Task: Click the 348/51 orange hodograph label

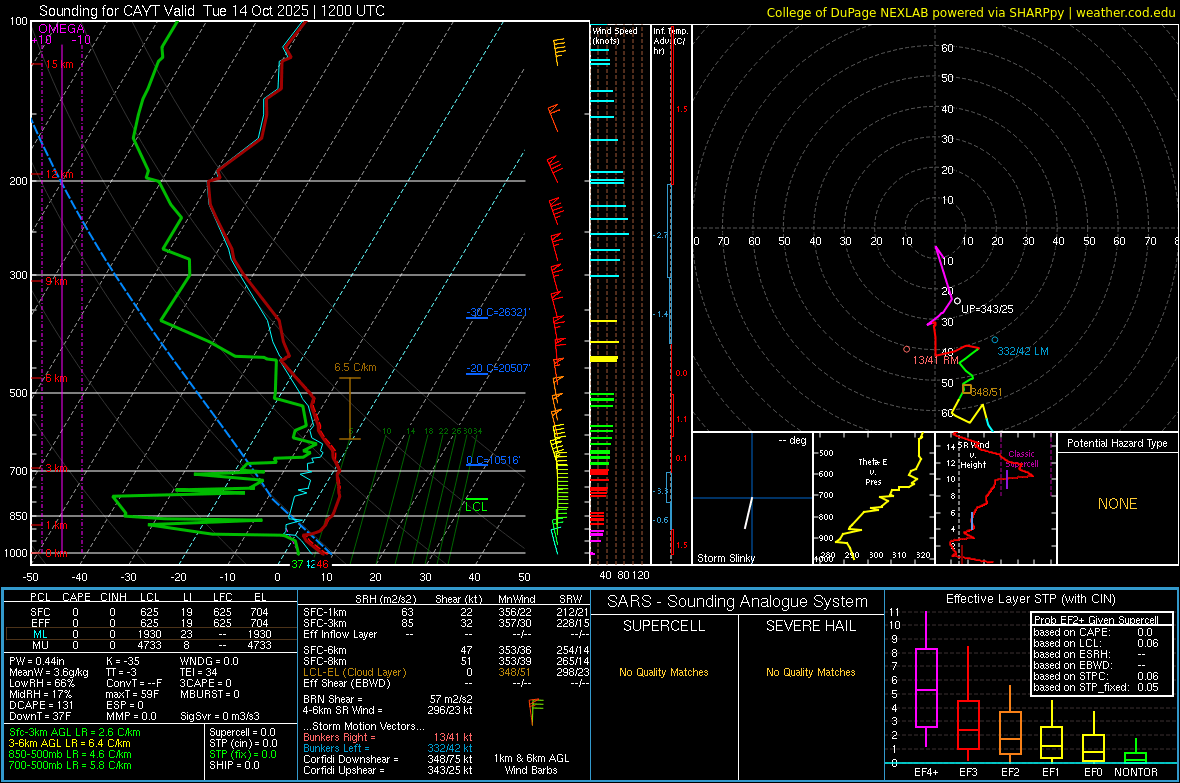Action: point(987,392)
